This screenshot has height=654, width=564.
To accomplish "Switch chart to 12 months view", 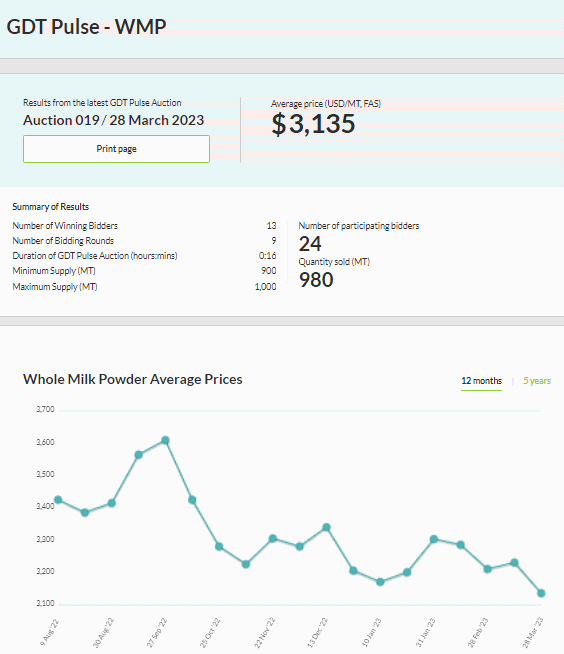I will coord(481,381).
